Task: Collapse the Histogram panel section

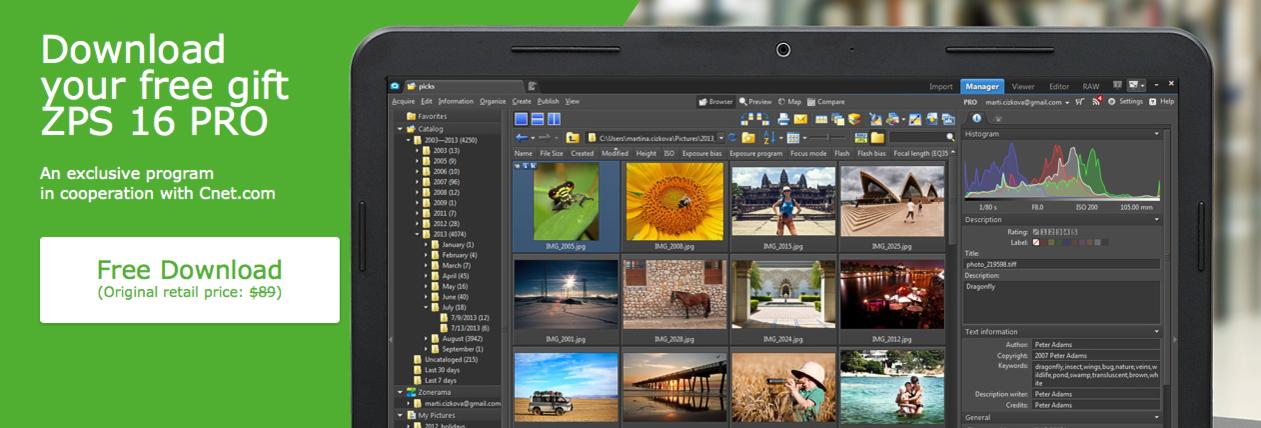Action: click(x=1157, y=133)
